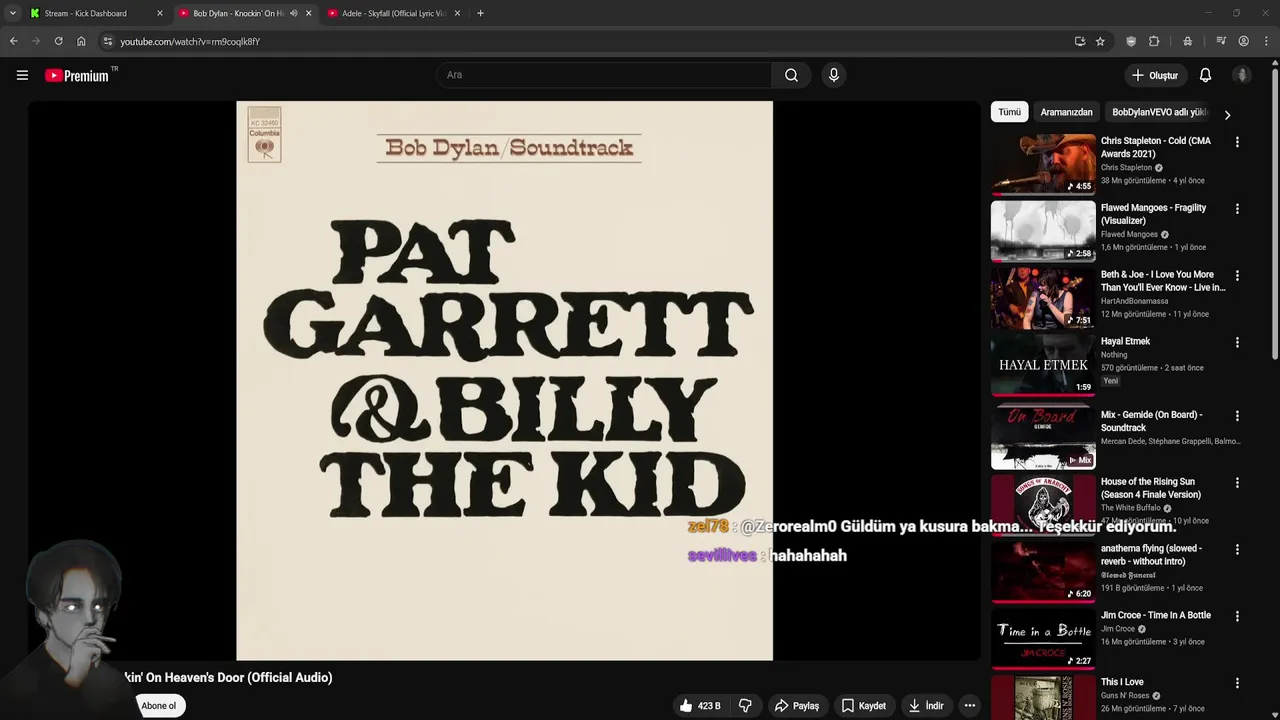Open options for Chris Stapleton - Cold

click(x=1237, y=142)
